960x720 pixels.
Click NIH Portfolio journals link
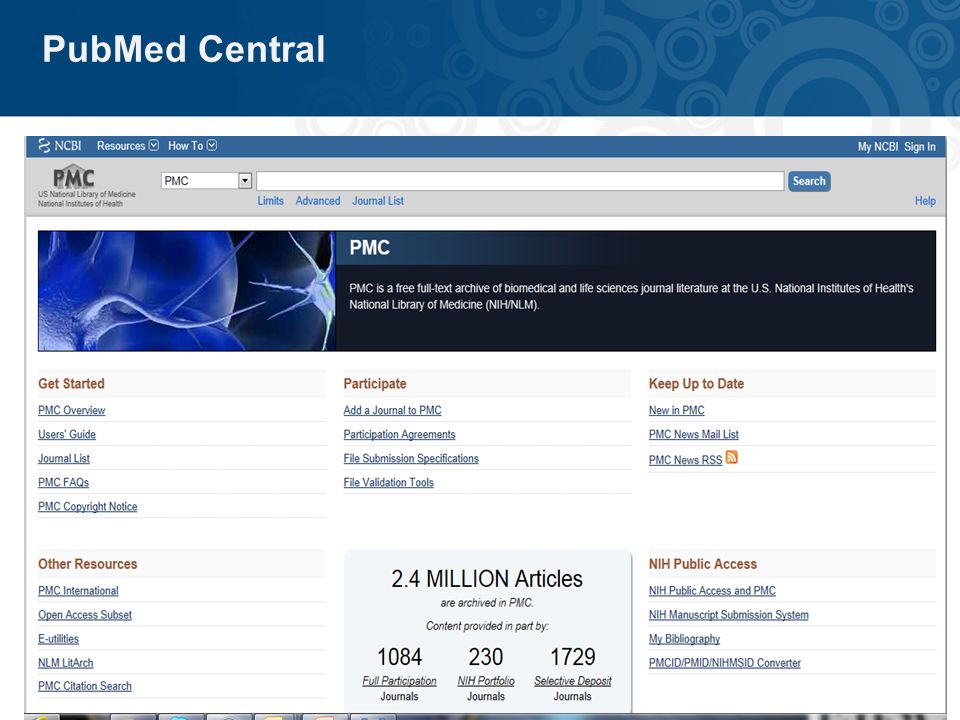pos(486,681)
